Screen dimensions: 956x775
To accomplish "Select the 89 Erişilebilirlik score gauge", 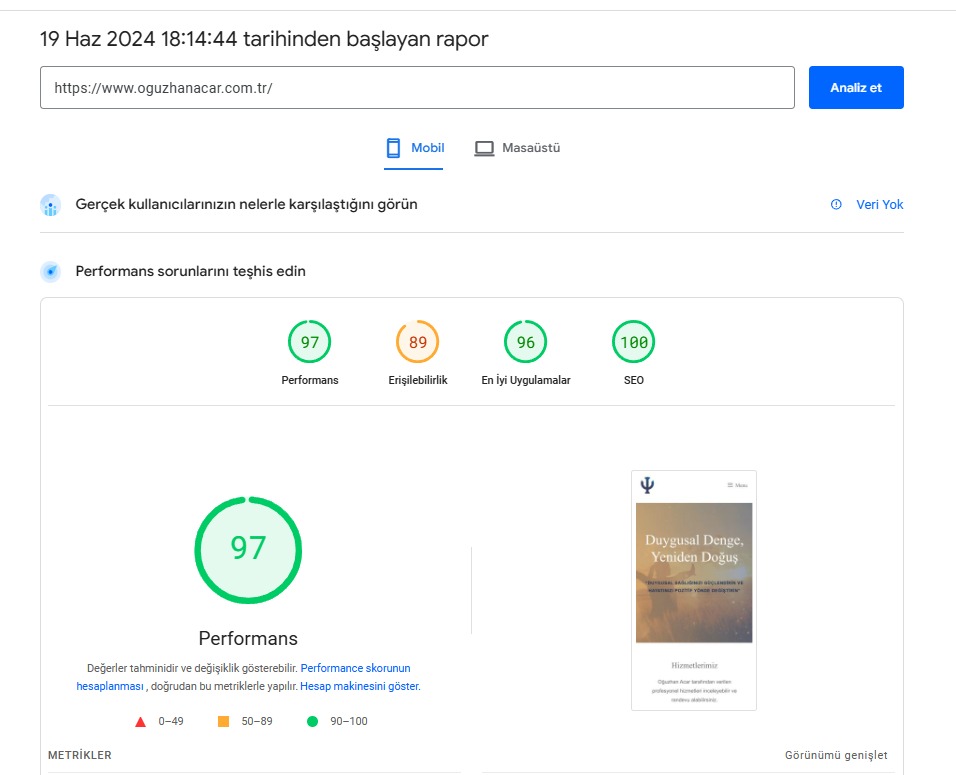I will click(418, 343).
